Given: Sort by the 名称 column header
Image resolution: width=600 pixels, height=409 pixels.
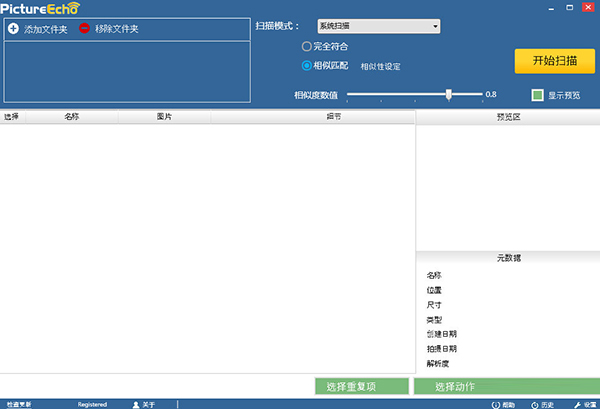Looking at the screenshot, I should coord(72,116).
